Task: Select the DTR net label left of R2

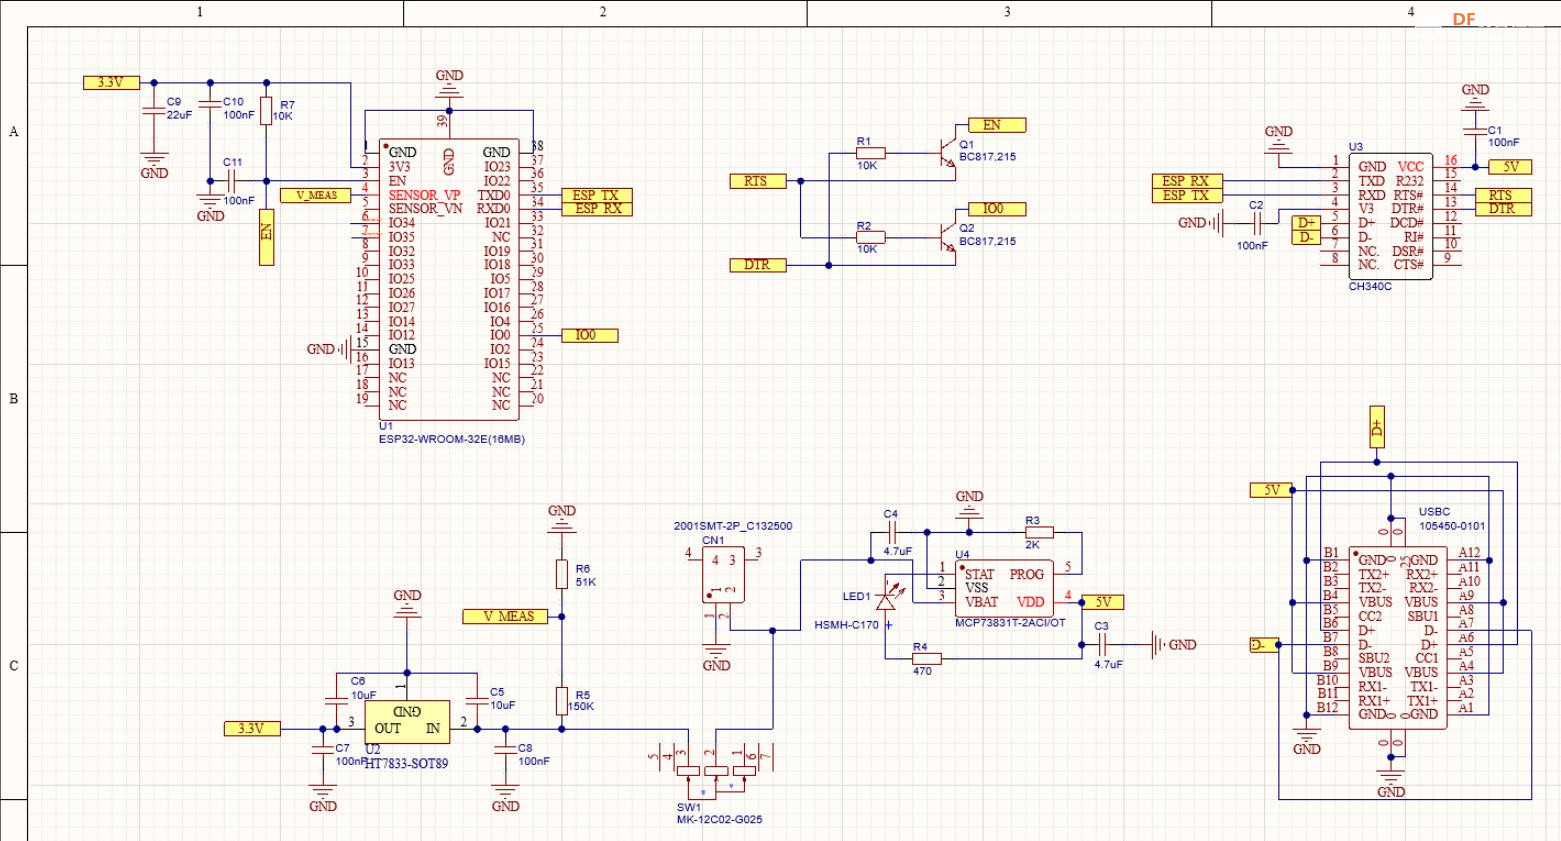Action: (759, 265)
